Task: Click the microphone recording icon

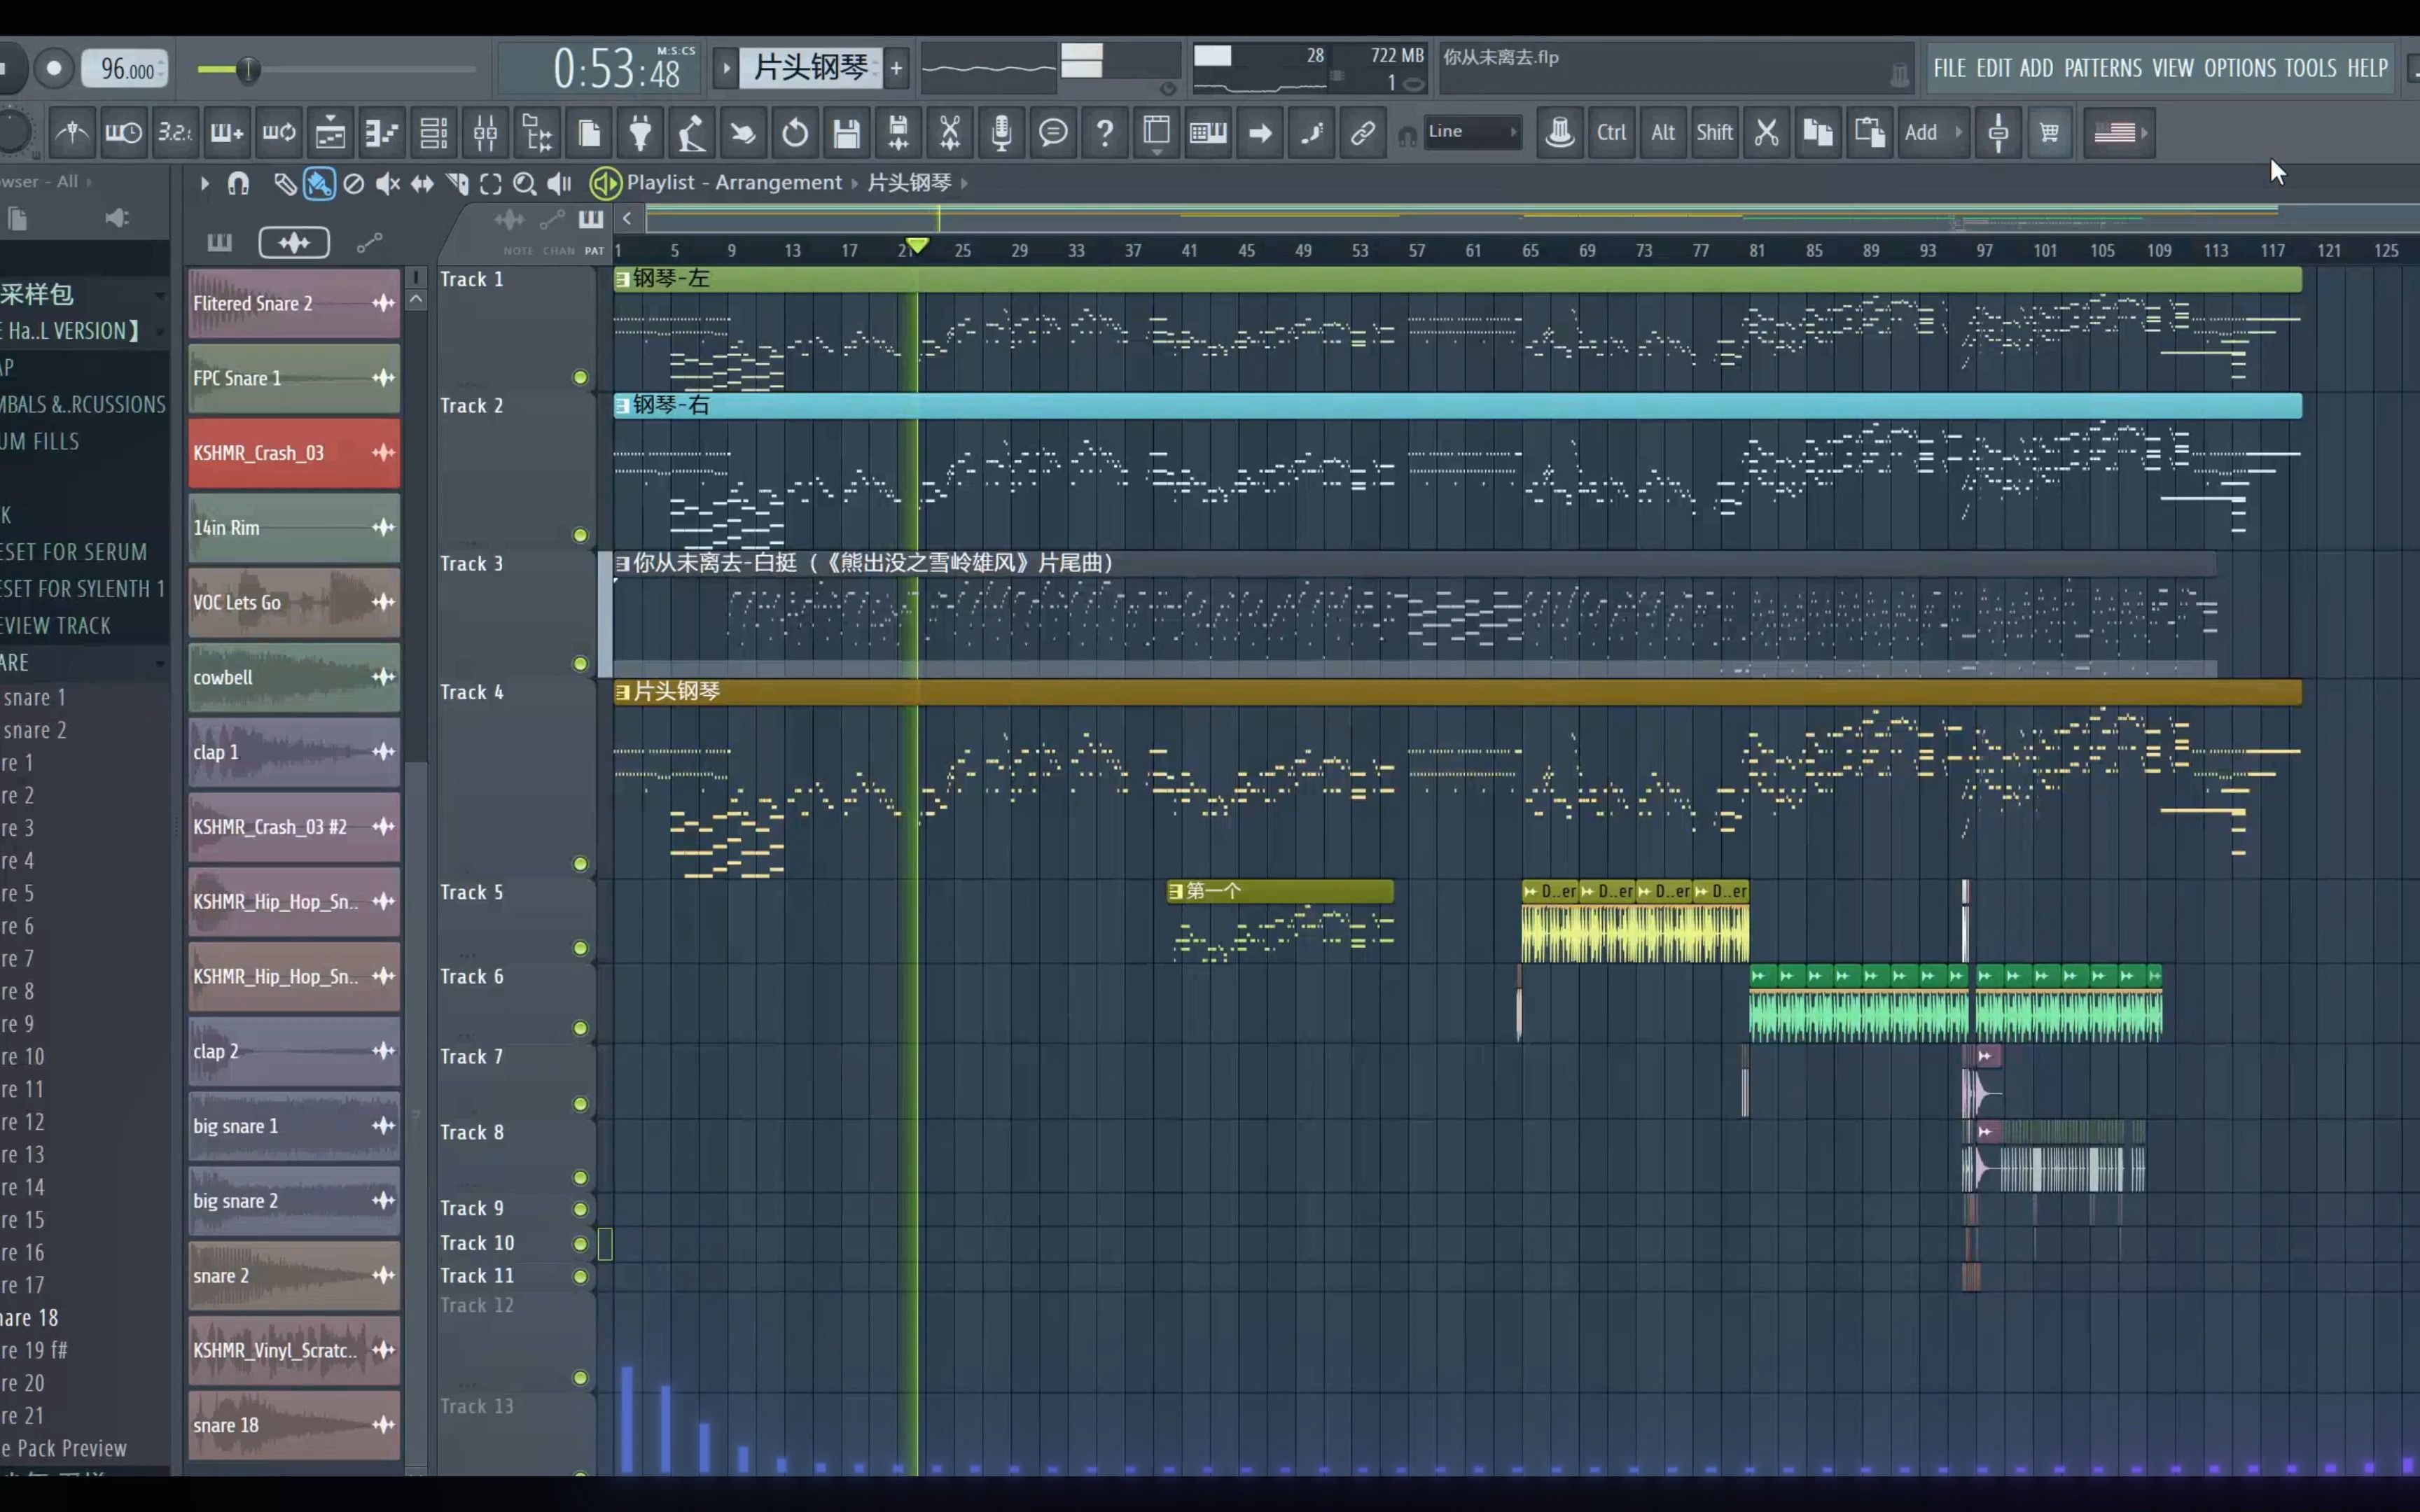Action: [1001, 132]
